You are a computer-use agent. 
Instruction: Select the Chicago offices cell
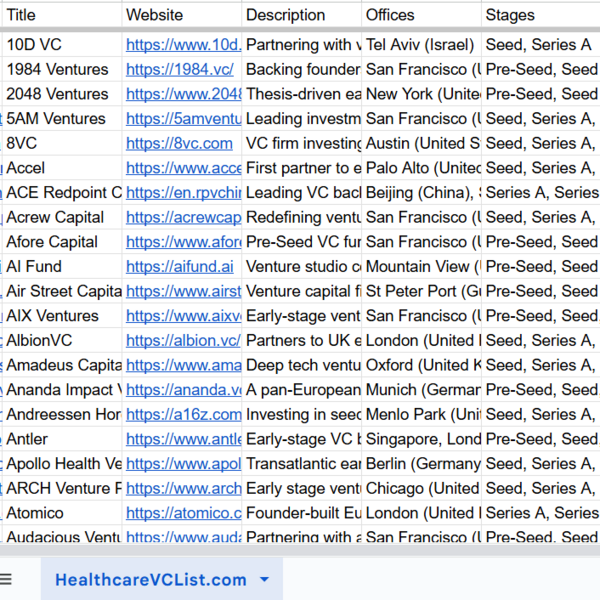421,489
